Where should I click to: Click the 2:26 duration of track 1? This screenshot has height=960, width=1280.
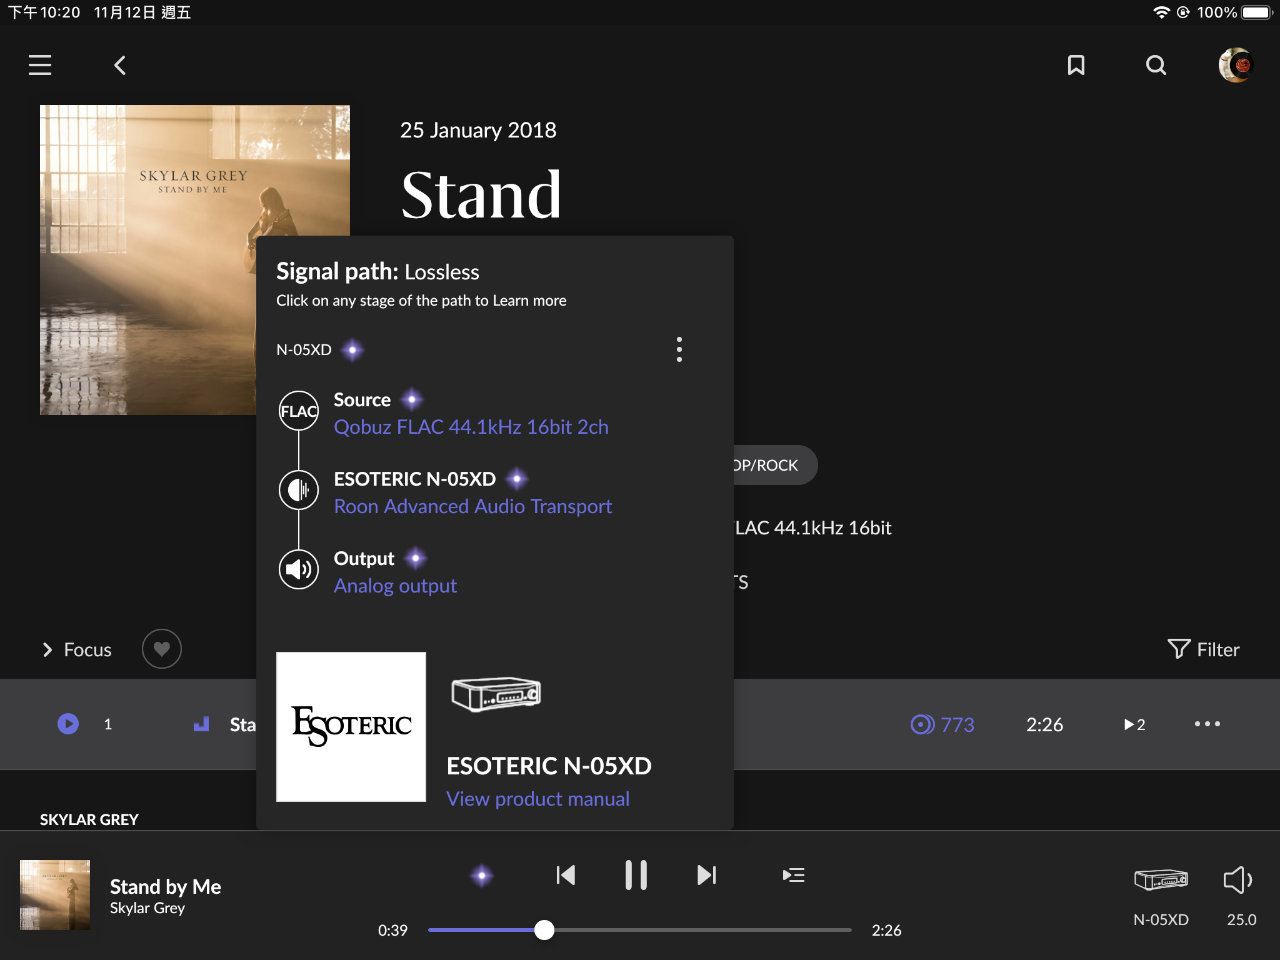coord(1045,724)
